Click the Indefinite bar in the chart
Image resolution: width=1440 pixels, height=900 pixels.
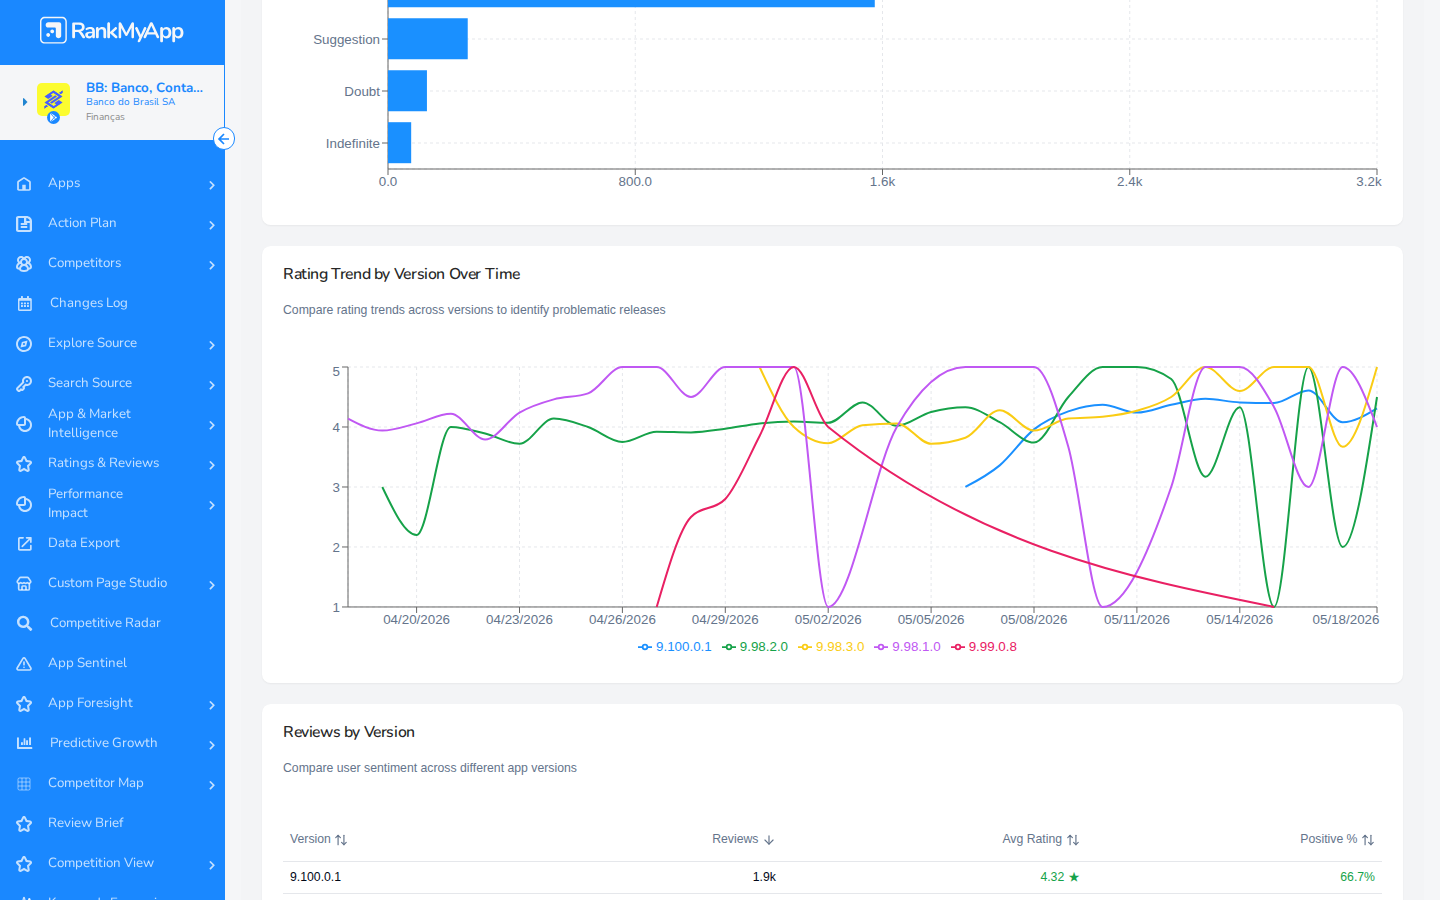tap(399, 143)
